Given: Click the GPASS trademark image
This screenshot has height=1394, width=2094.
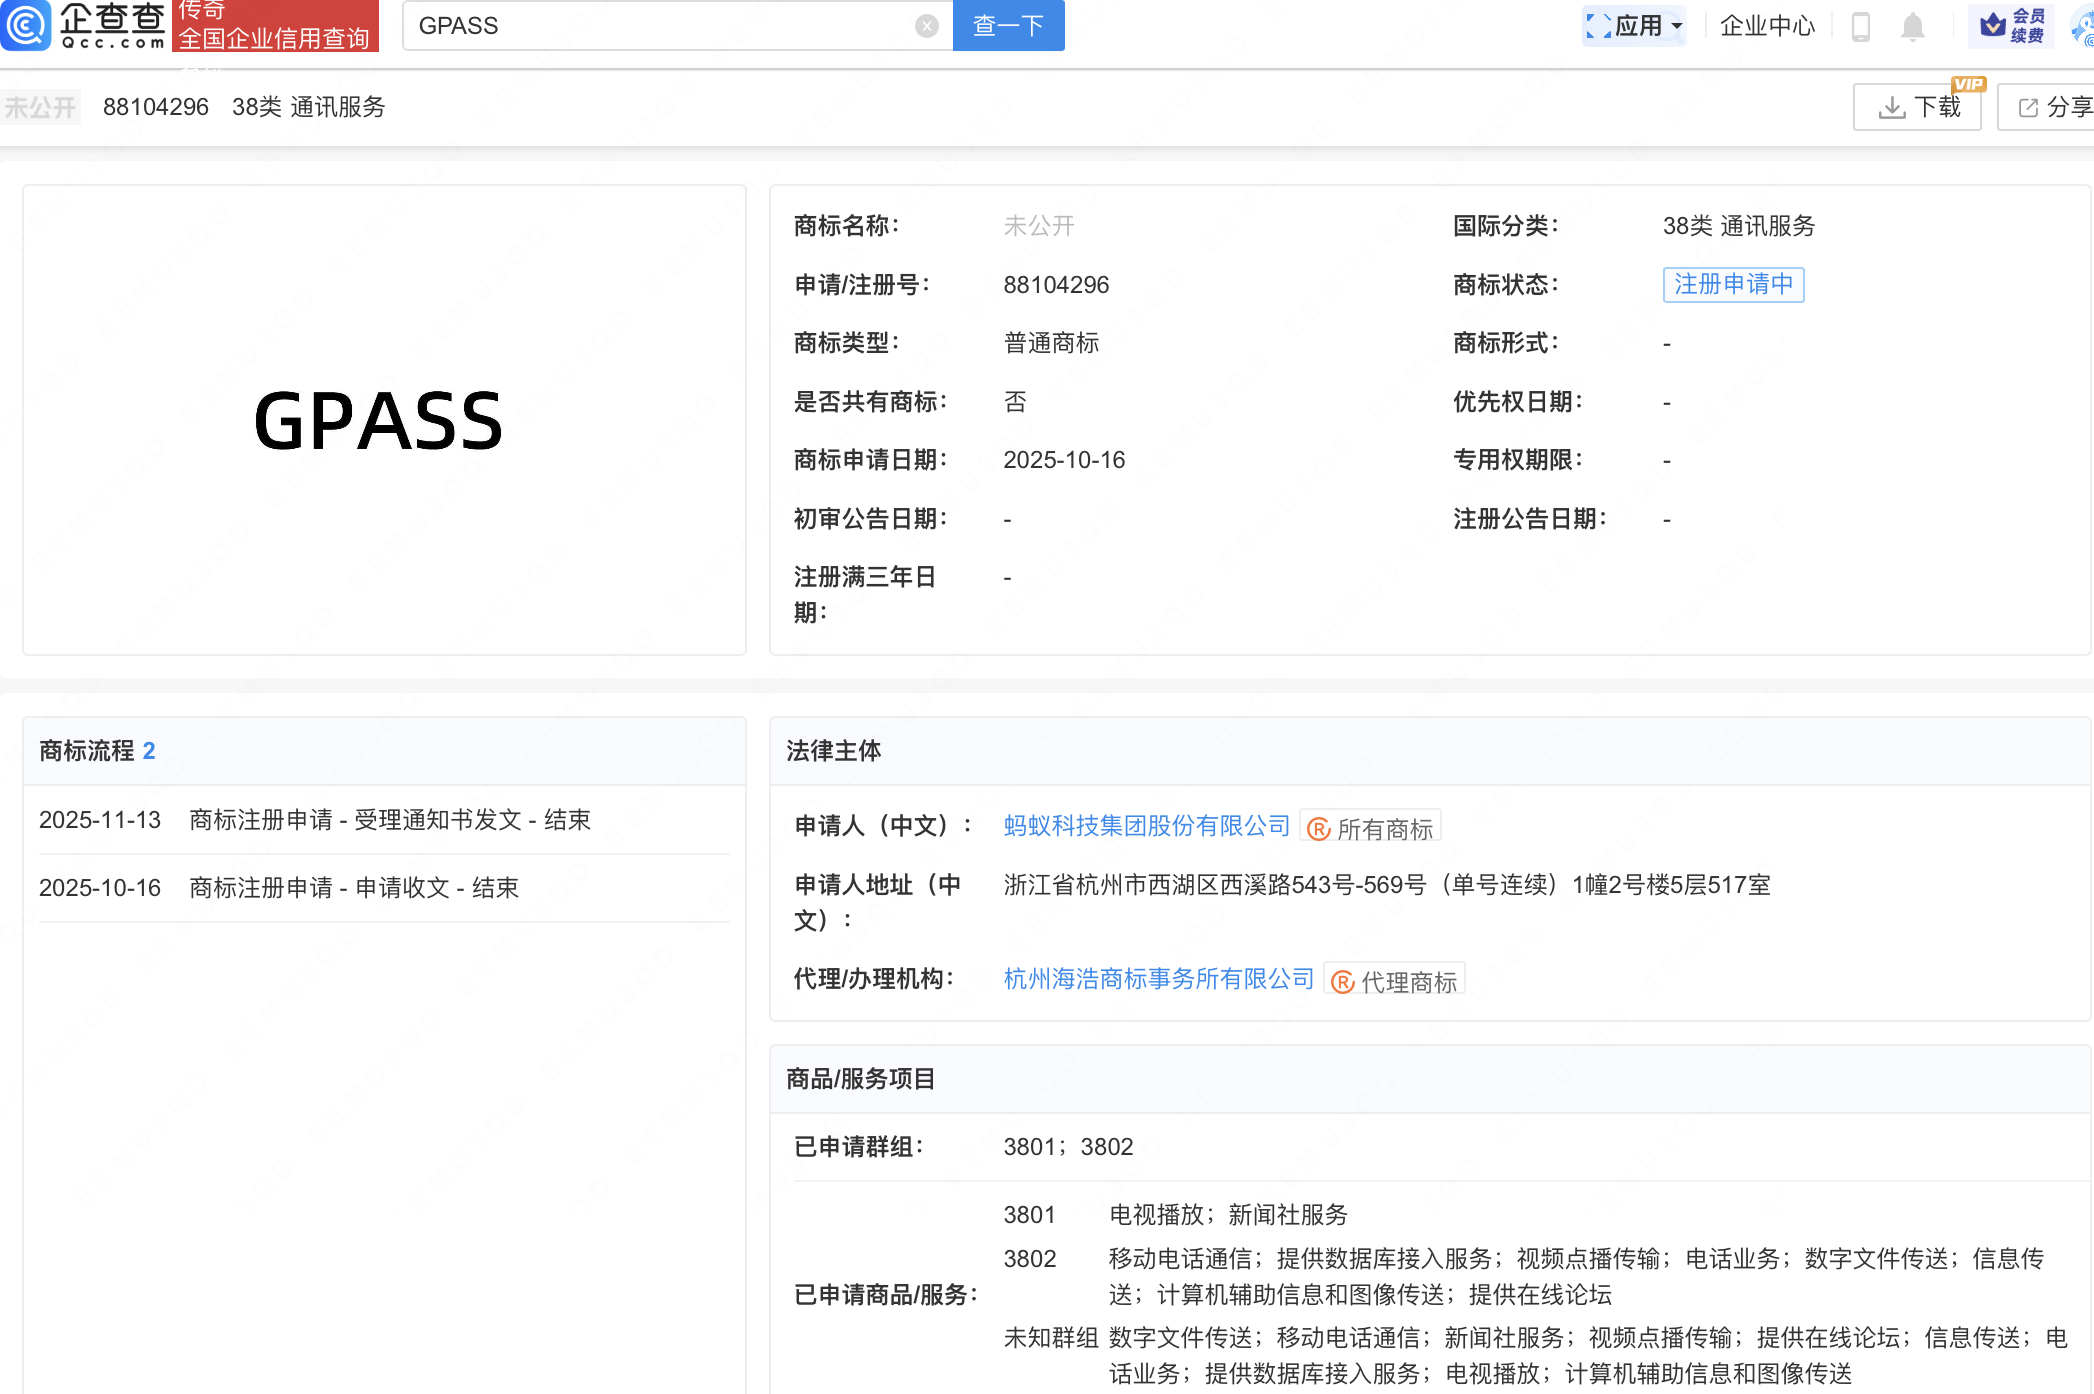Looking at the screenshot, I should click(x=379, y=421).
